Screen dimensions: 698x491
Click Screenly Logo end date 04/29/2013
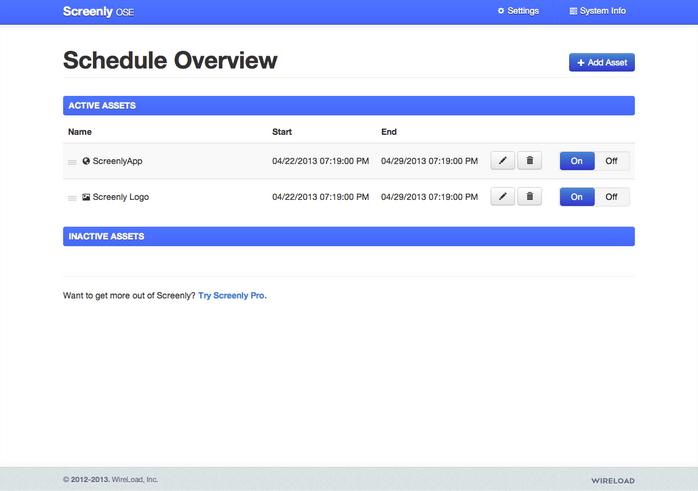click(x=430, y=197)
